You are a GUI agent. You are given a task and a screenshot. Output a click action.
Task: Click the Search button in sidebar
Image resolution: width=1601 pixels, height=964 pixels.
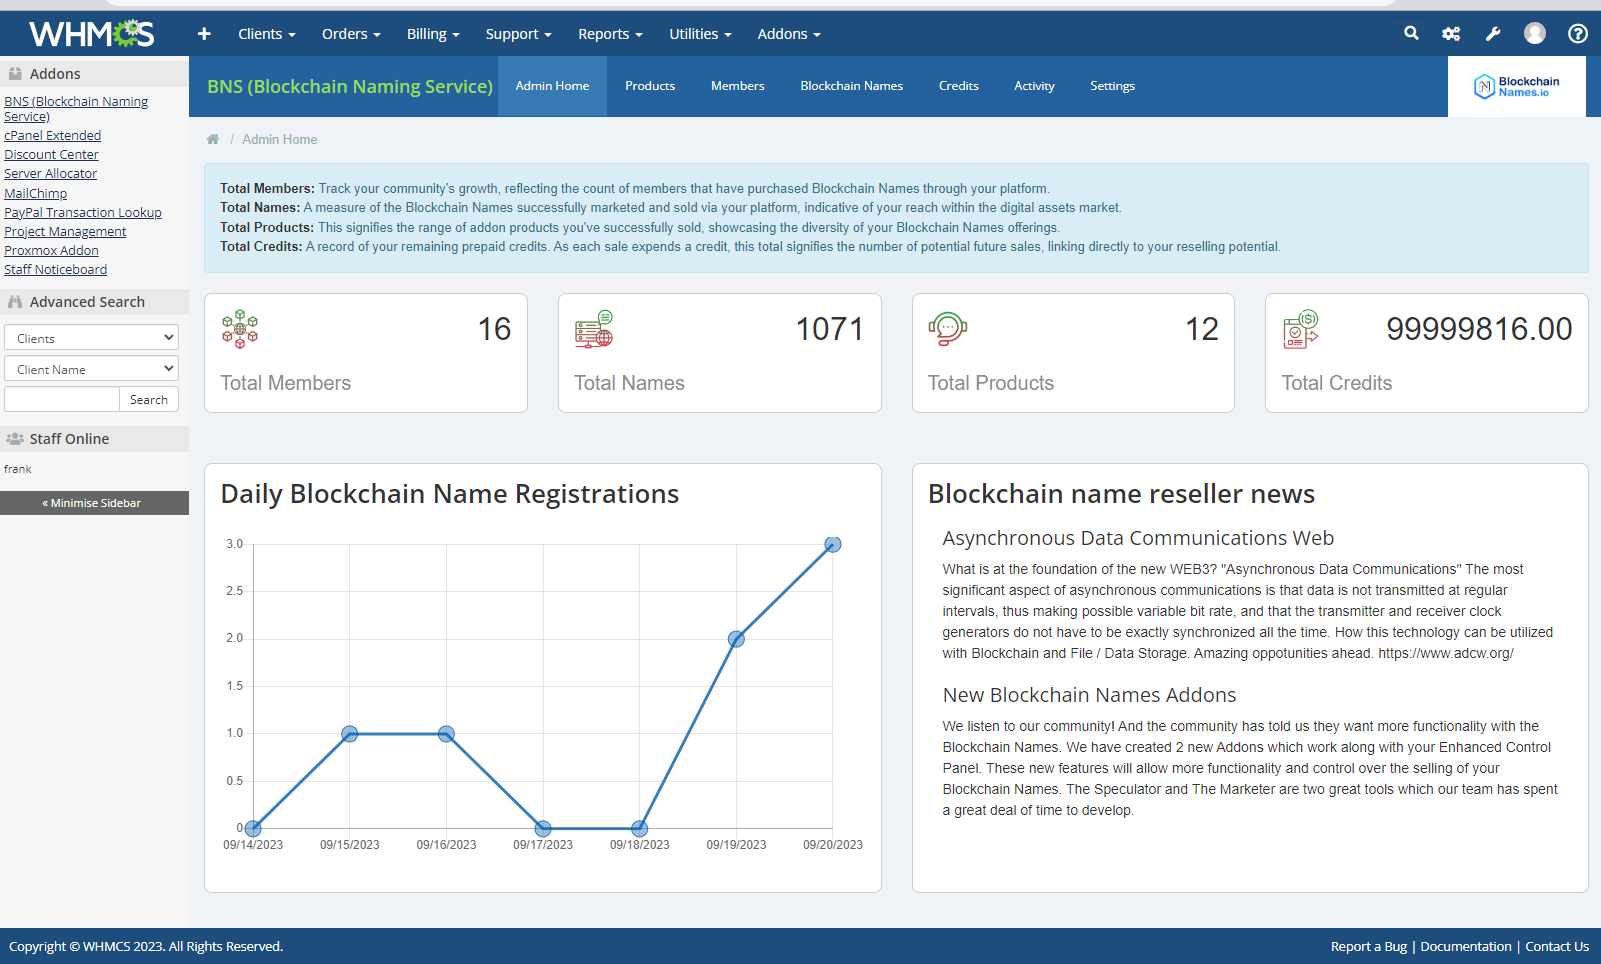click(x=149, y=399)
